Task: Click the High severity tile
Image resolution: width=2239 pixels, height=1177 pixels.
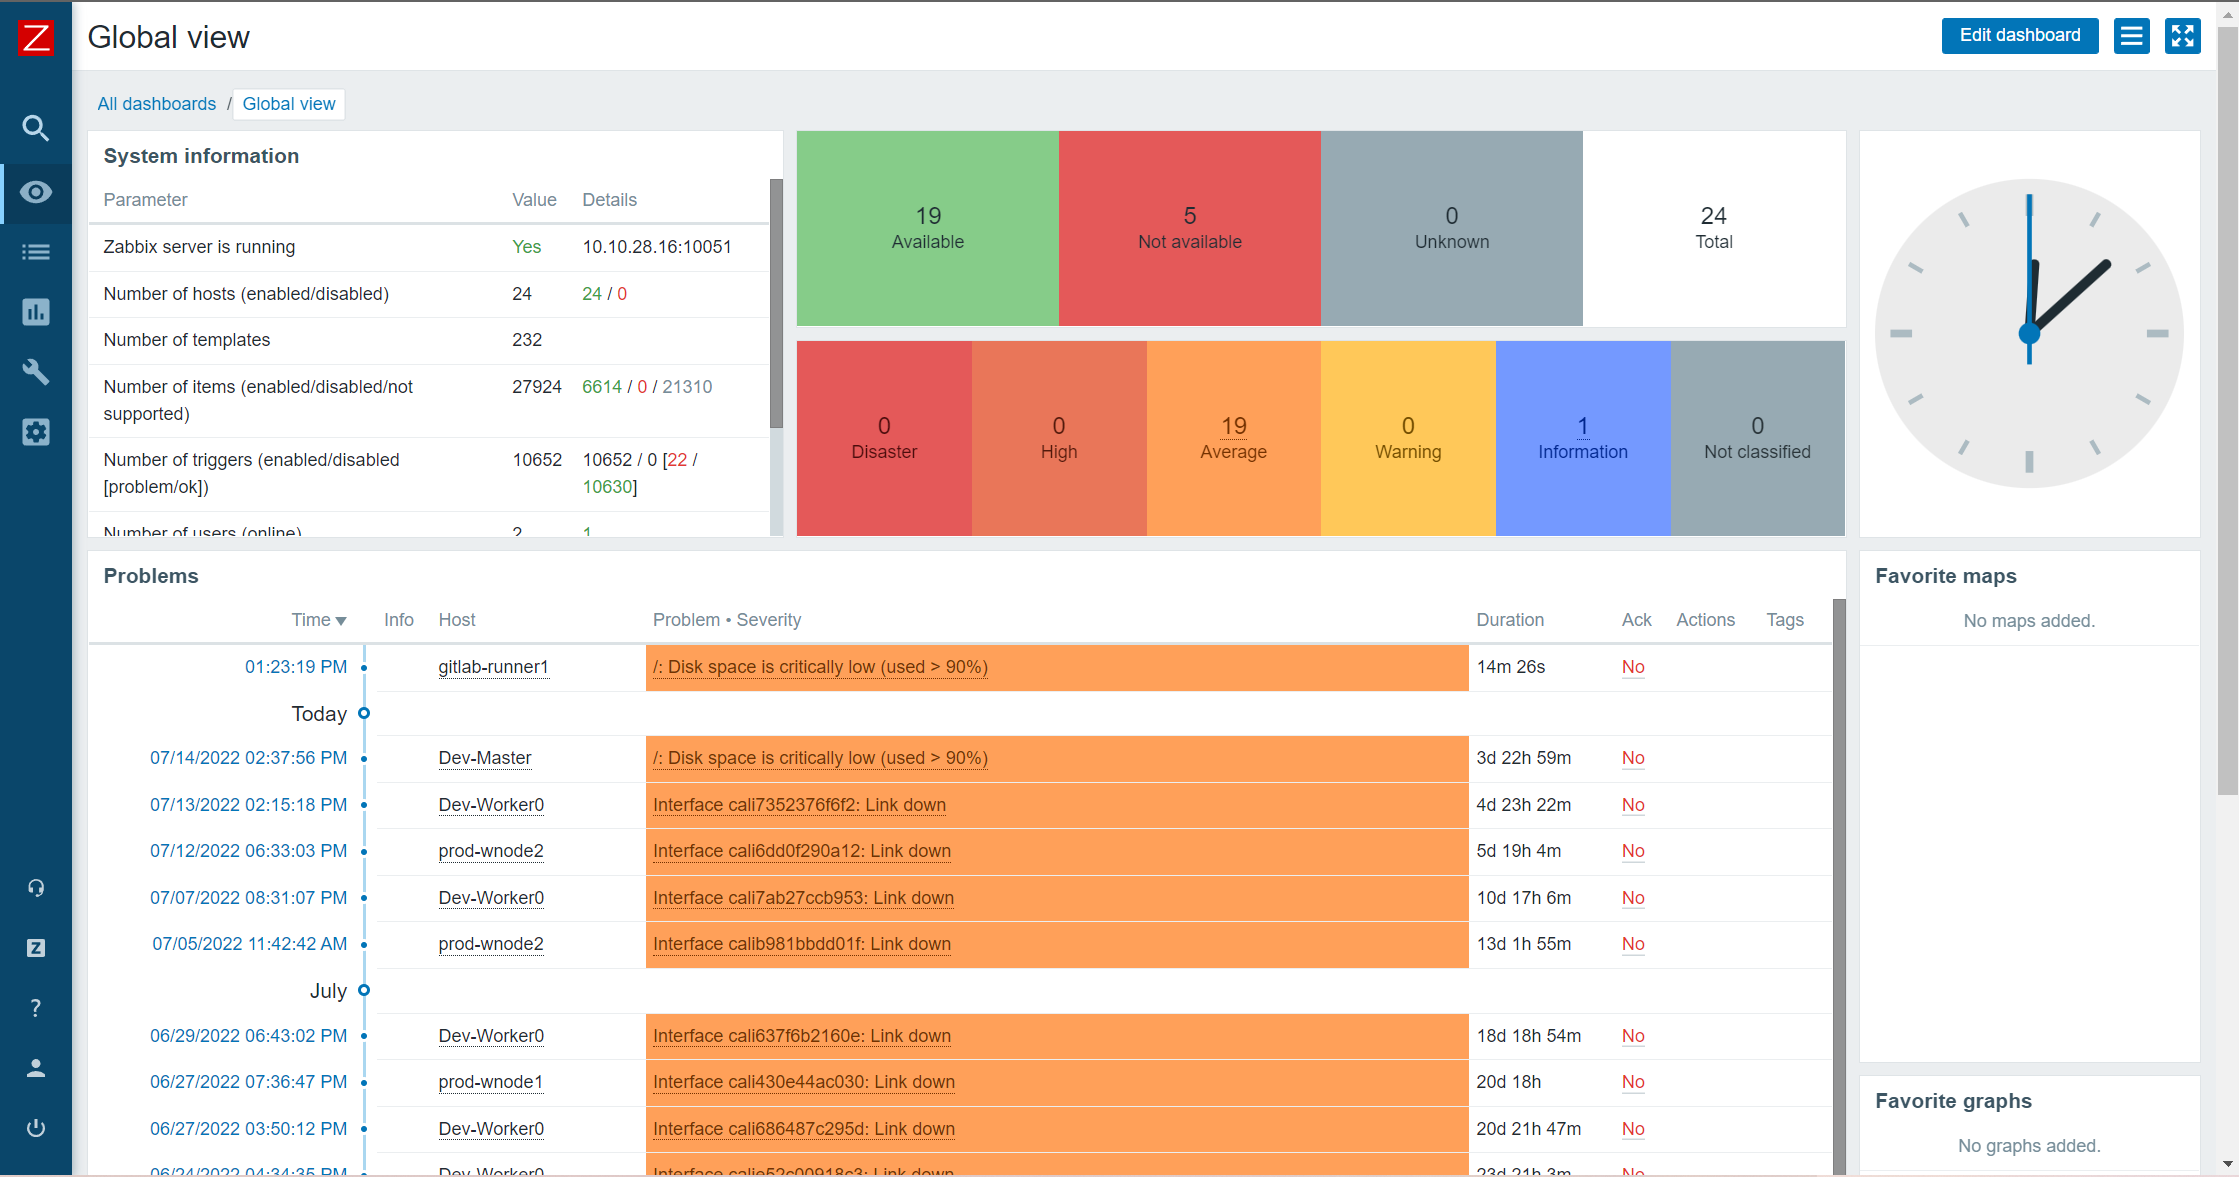Action: 1059,438
